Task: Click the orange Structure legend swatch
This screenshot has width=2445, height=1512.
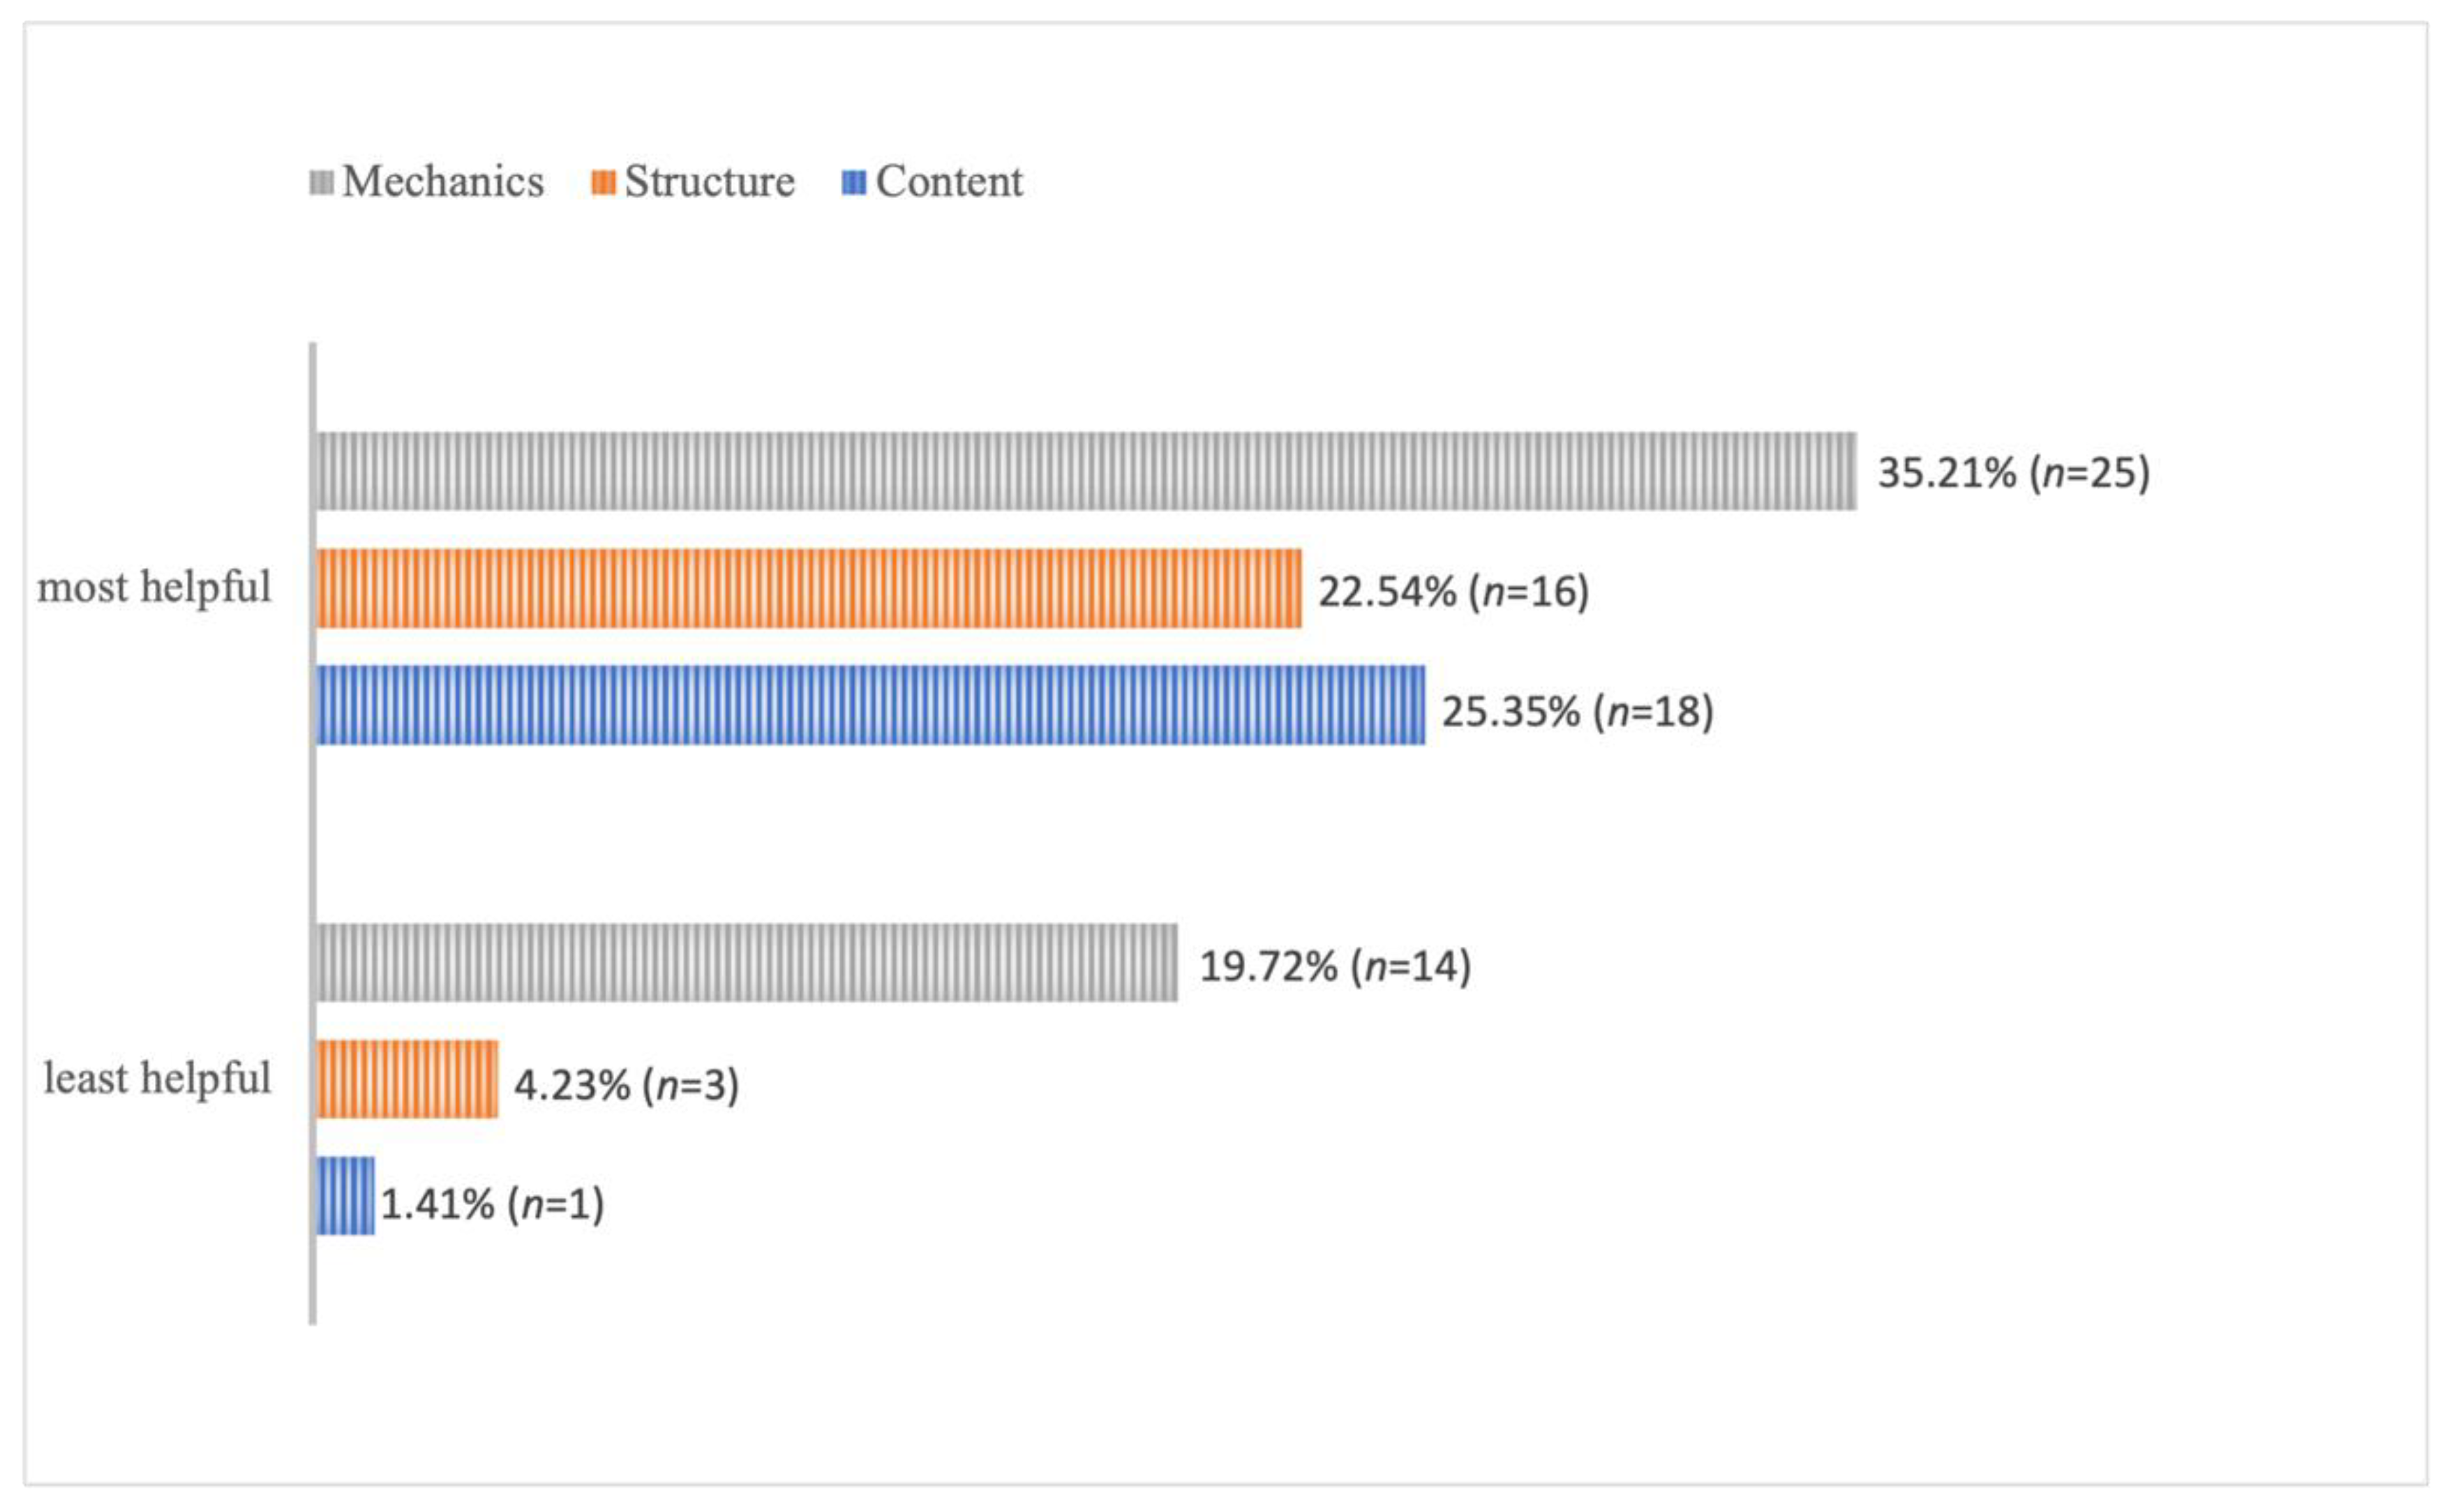Action: [x=603, y=183]
